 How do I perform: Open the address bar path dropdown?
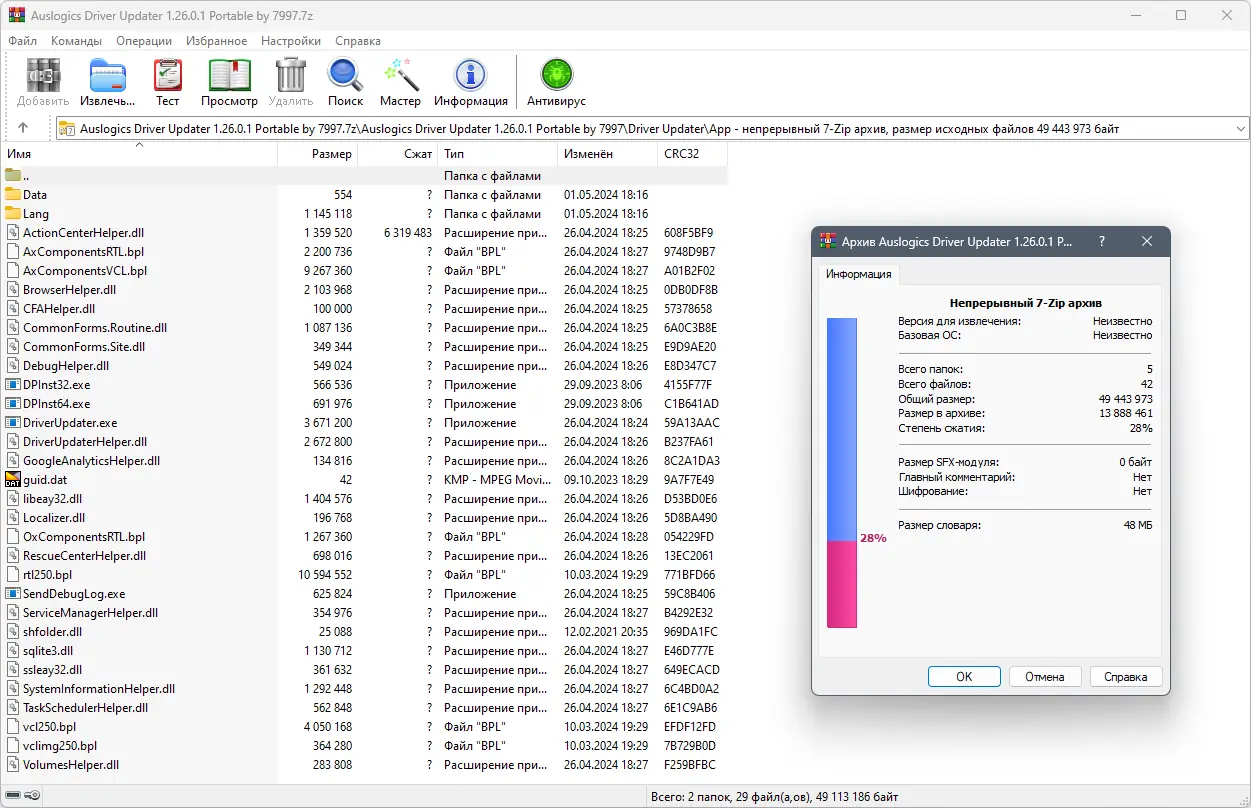[x=1241, y=128]
